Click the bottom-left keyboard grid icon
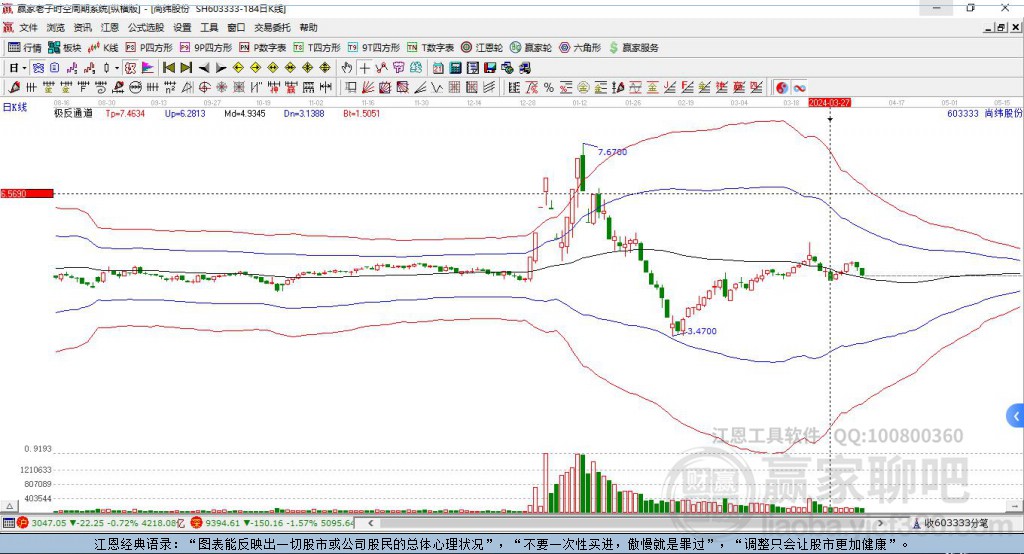The width and height of the screenshot is (1024, 554). click(8, 523)
